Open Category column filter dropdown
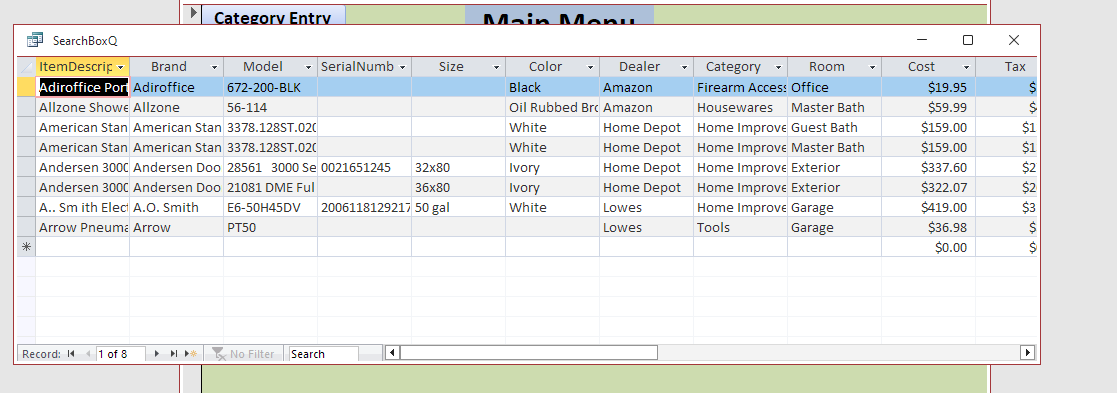1117x393 pixels. tap(779, 67)
